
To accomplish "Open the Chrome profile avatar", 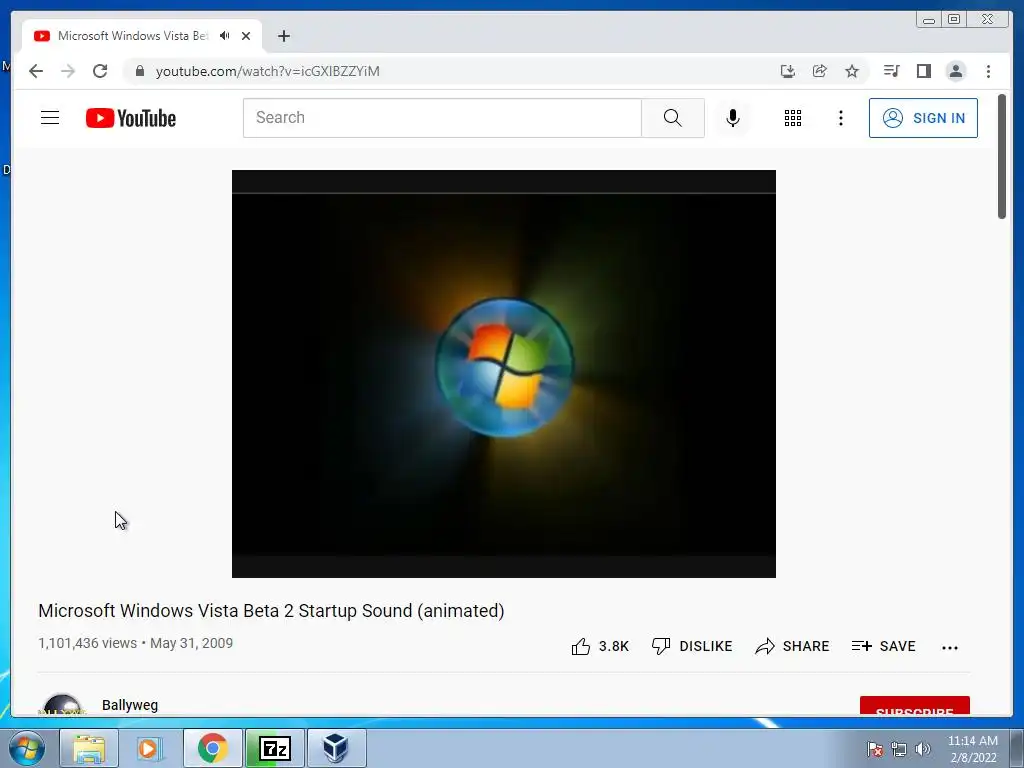I will (955, 71).
